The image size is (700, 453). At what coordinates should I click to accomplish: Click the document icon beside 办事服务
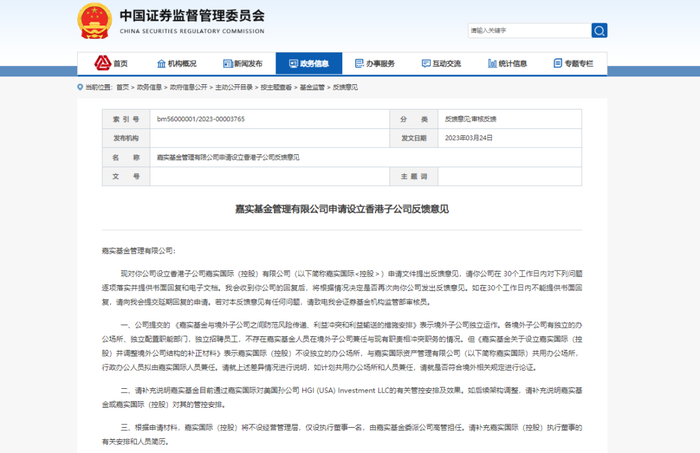point(359,63)
